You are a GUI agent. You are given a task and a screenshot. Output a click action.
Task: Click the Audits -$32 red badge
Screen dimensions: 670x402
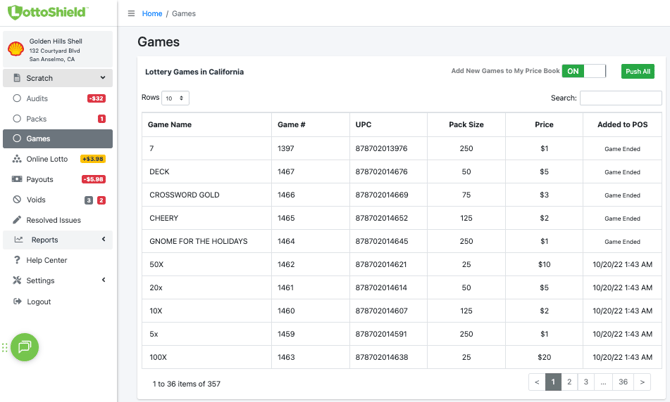pos(97,98)
